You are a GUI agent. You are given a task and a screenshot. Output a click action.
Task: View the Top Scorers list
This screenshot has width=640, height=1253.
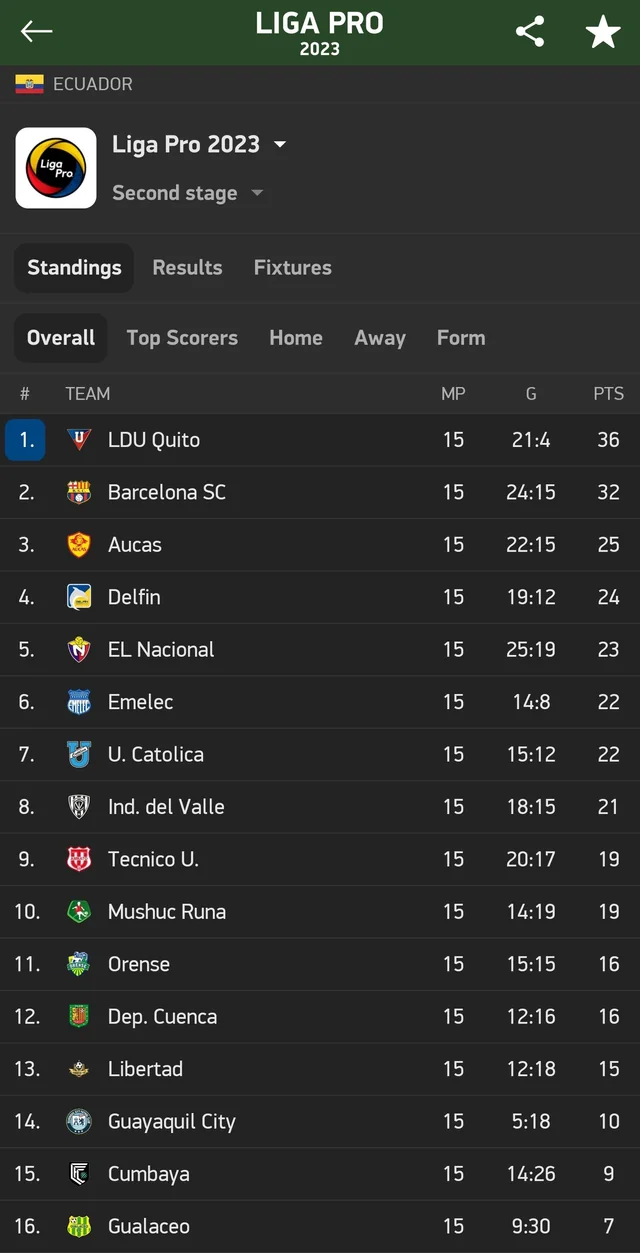[182, 337]
